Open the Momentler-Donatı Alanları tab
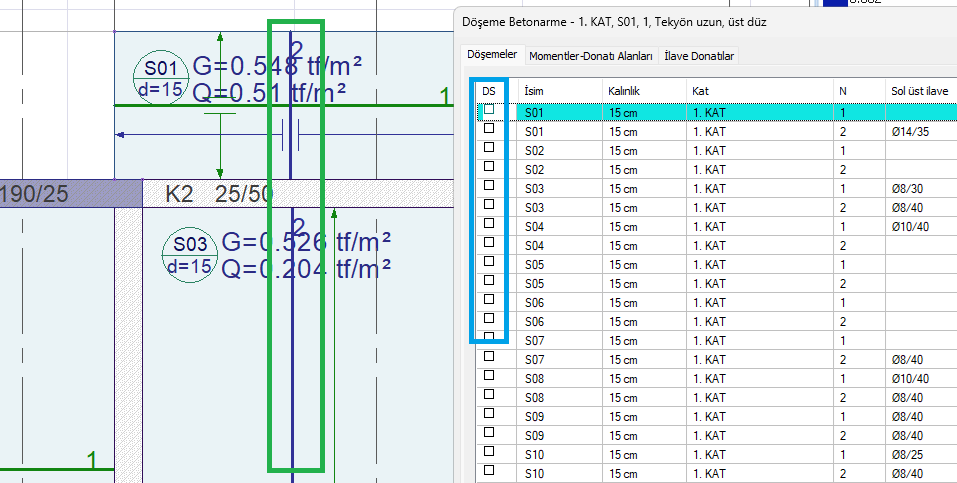This screenshot has width=957, height=483. pyautogui.click(x=591, y=56)
